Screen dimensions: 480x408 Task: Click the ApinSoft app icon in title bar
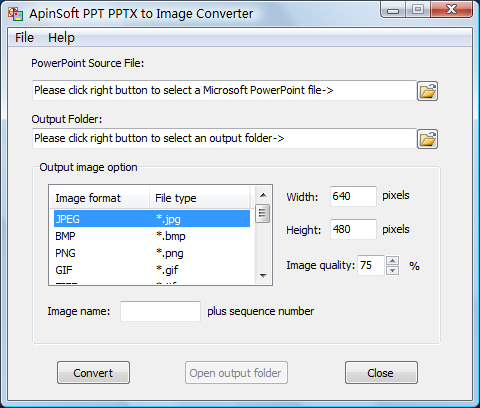coord(15,14)
